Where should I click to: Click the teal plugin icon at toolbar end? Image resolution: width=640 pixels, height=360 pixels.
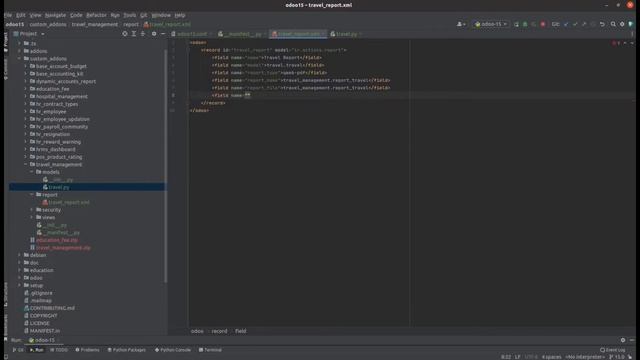pos(631,24)
